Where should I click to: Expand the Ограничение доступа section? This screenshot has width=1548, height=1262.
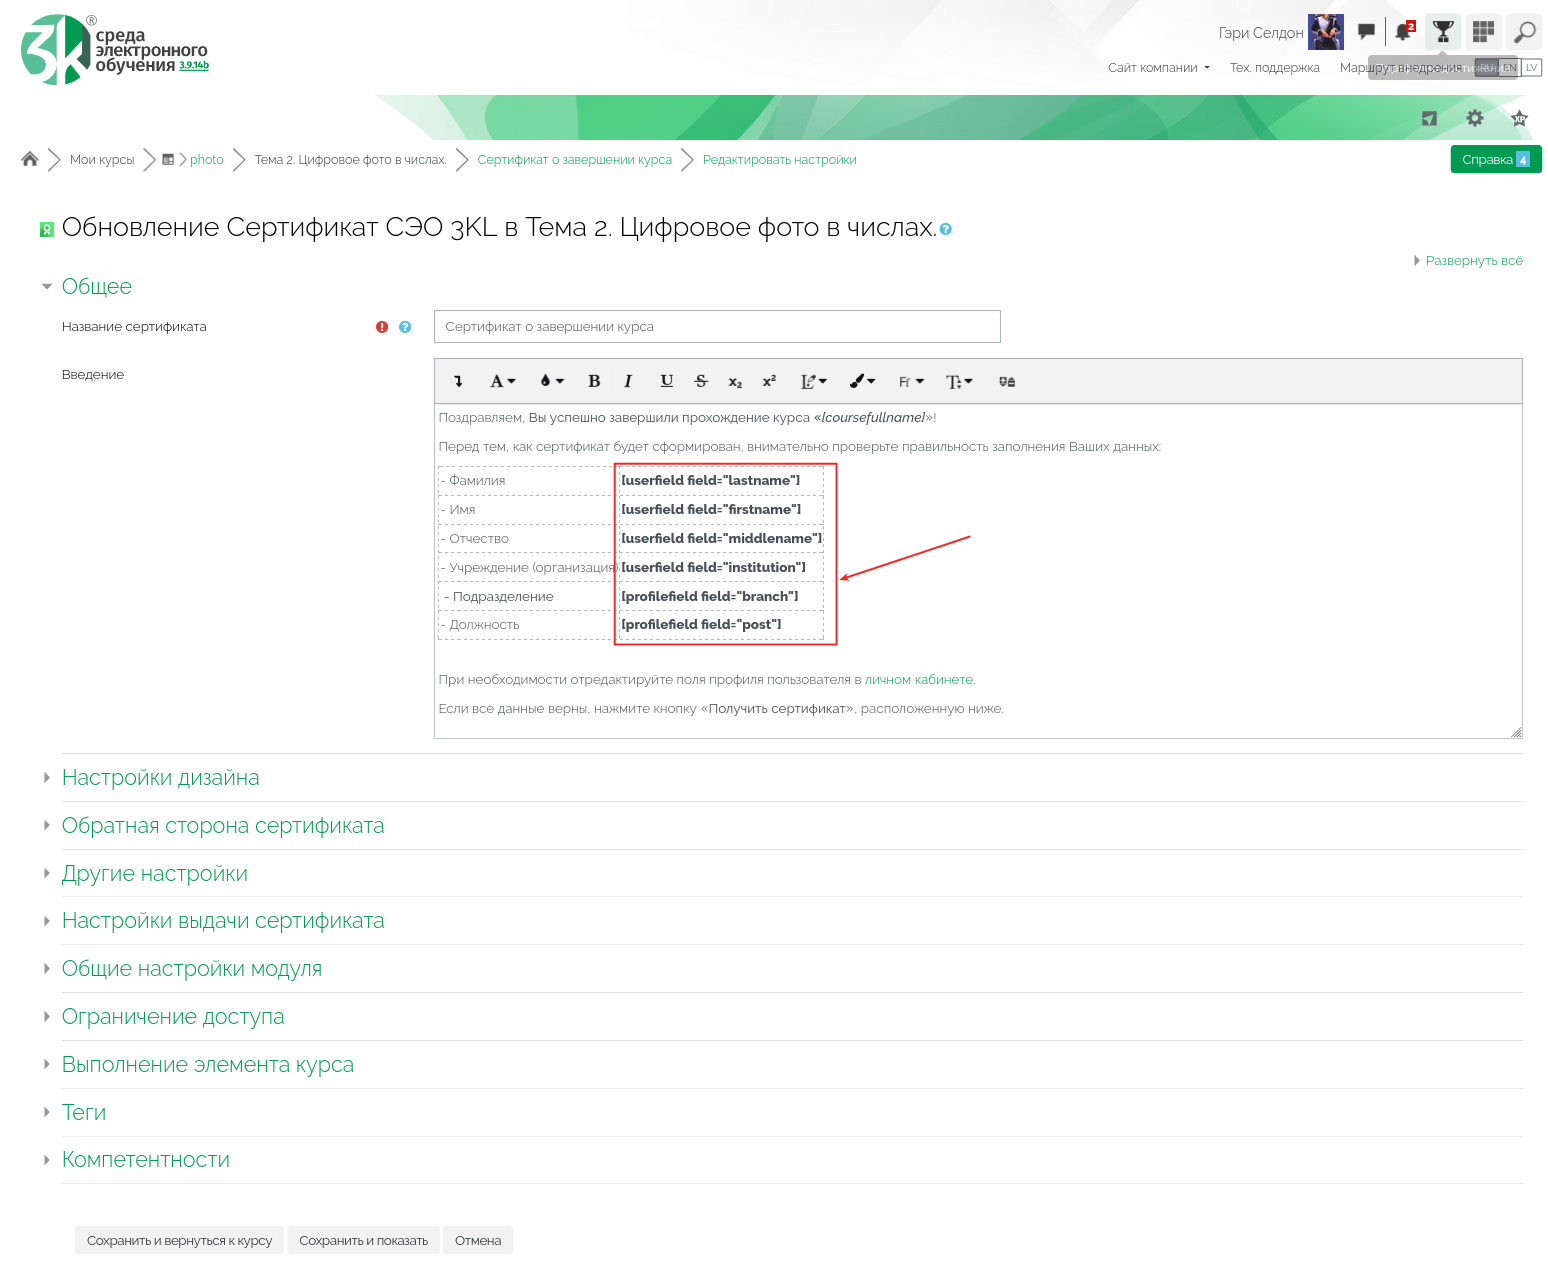(172, 1017)
